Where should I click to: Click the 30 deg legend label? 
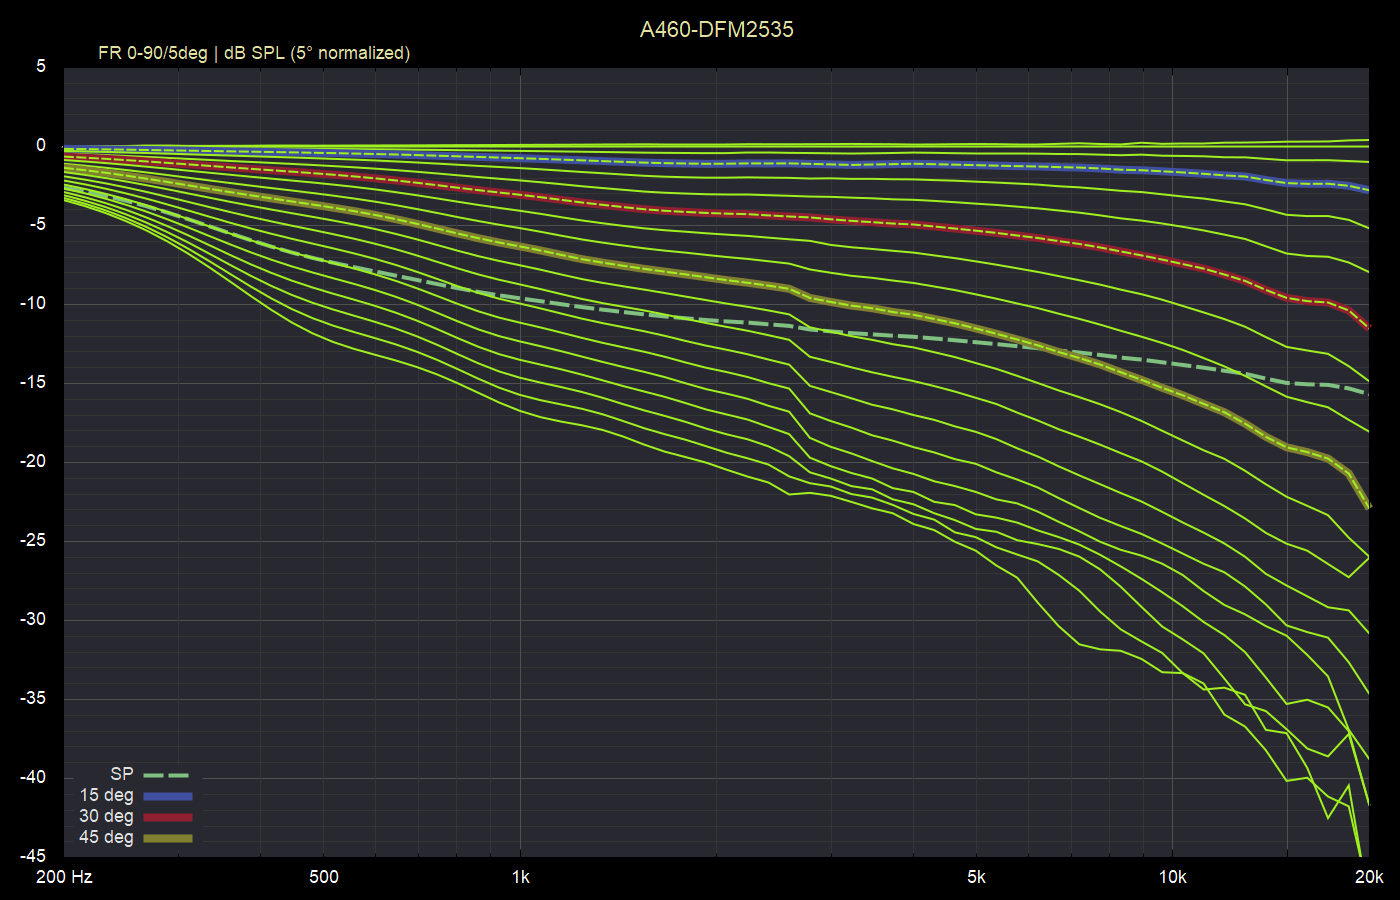(107, 816)
